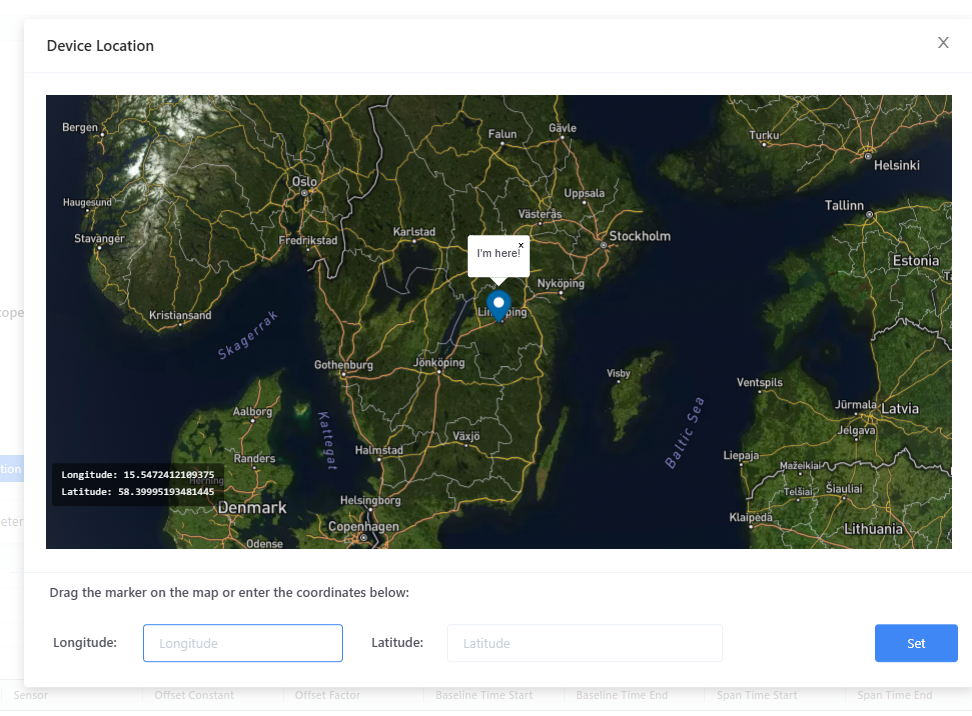Click Kristiansand on the map
Image resolution: width=972 pixels, height=716 pixels.
[x=180, y=315]
